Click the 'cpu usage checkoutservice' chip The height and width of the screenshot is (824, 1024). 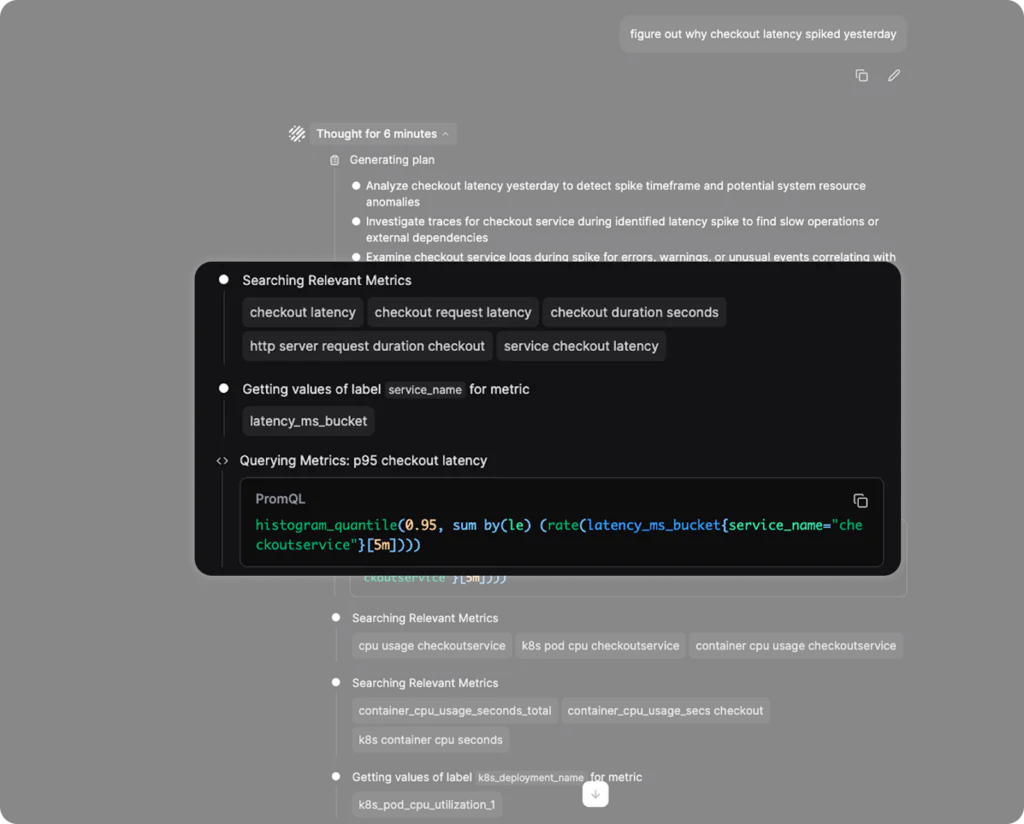pyautogui.click(x=432, y=646)
